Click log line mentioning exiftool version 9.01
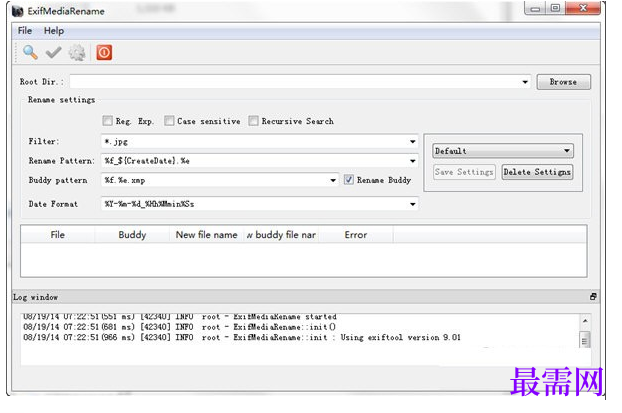 click(x=242, y=337)
